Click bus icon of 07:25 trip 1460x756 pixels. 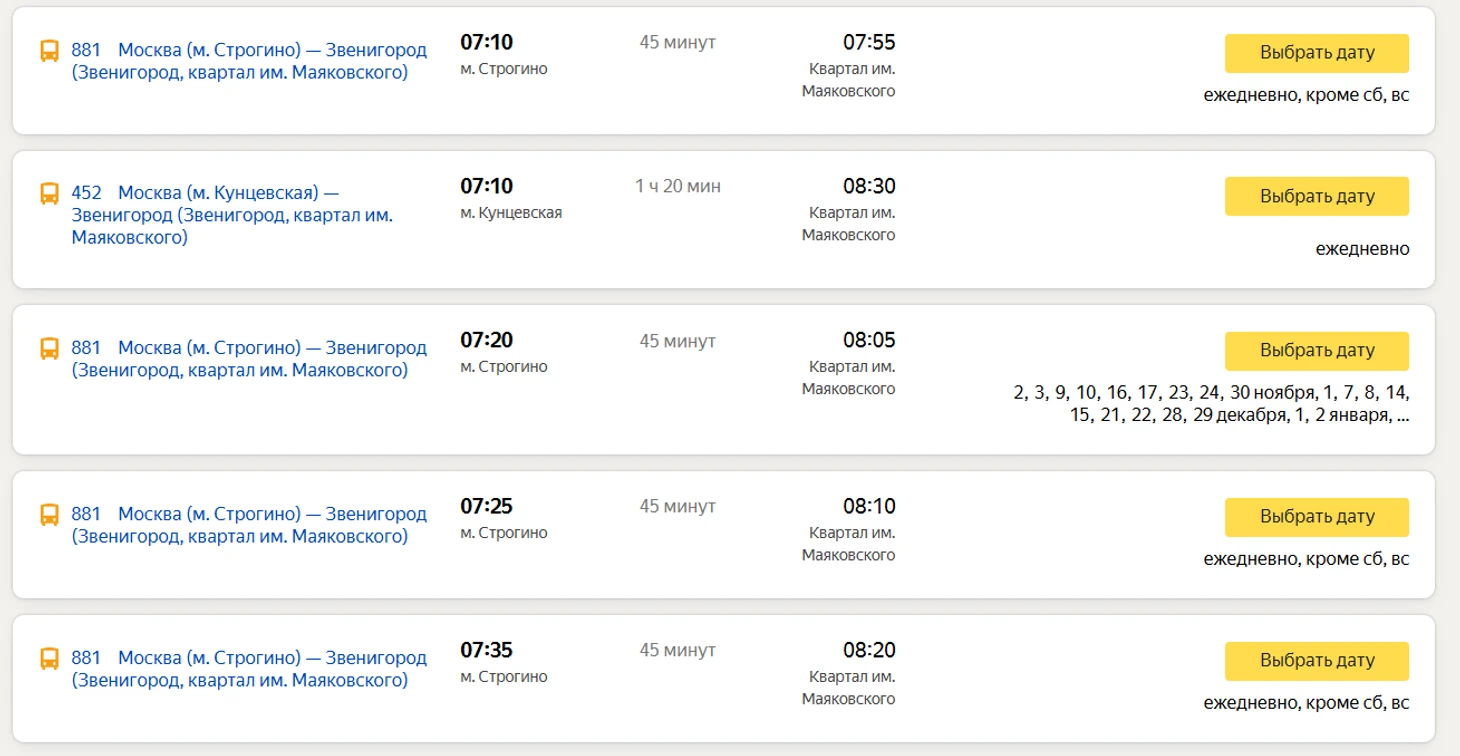[49, 515]
